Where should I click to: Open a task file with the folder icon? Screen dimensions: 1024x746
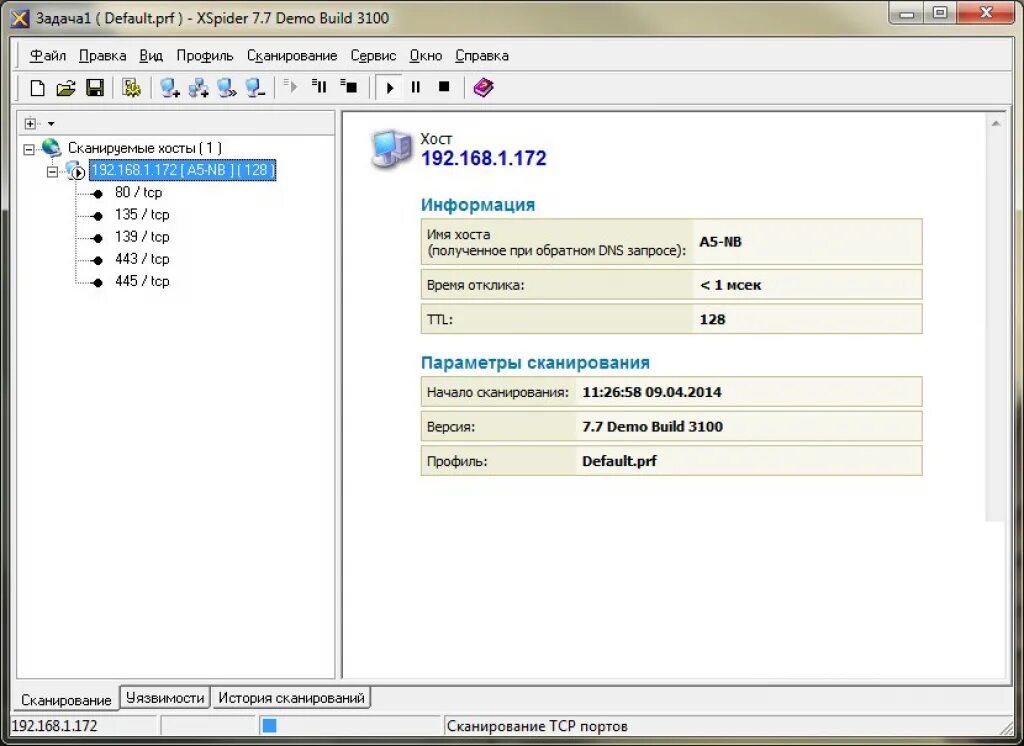coord(66,88)
